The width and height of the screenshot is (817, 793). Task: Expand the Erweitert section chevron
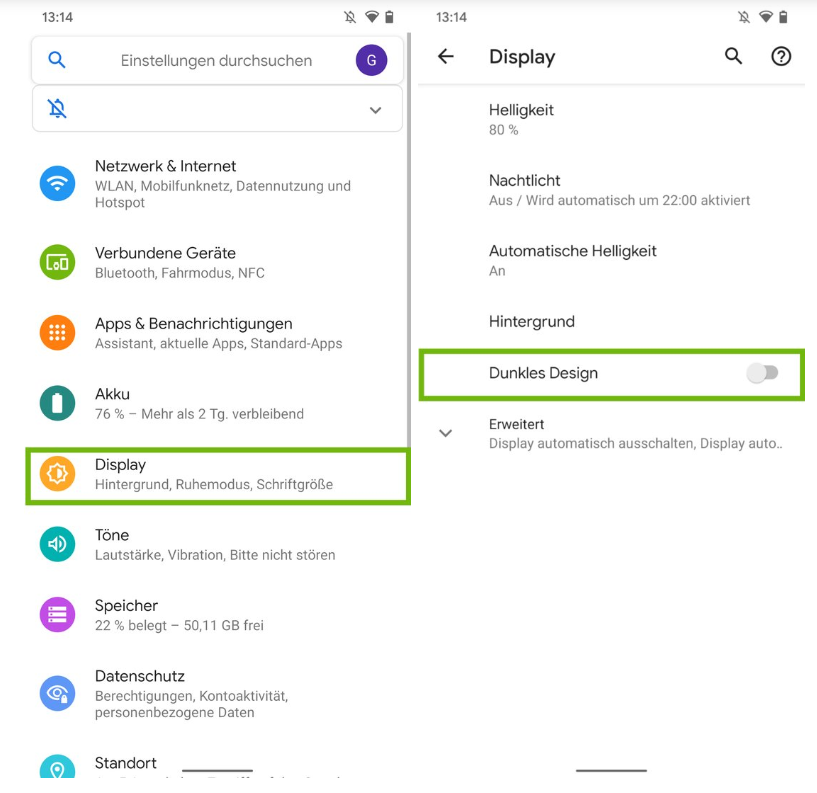coord(445,433)
